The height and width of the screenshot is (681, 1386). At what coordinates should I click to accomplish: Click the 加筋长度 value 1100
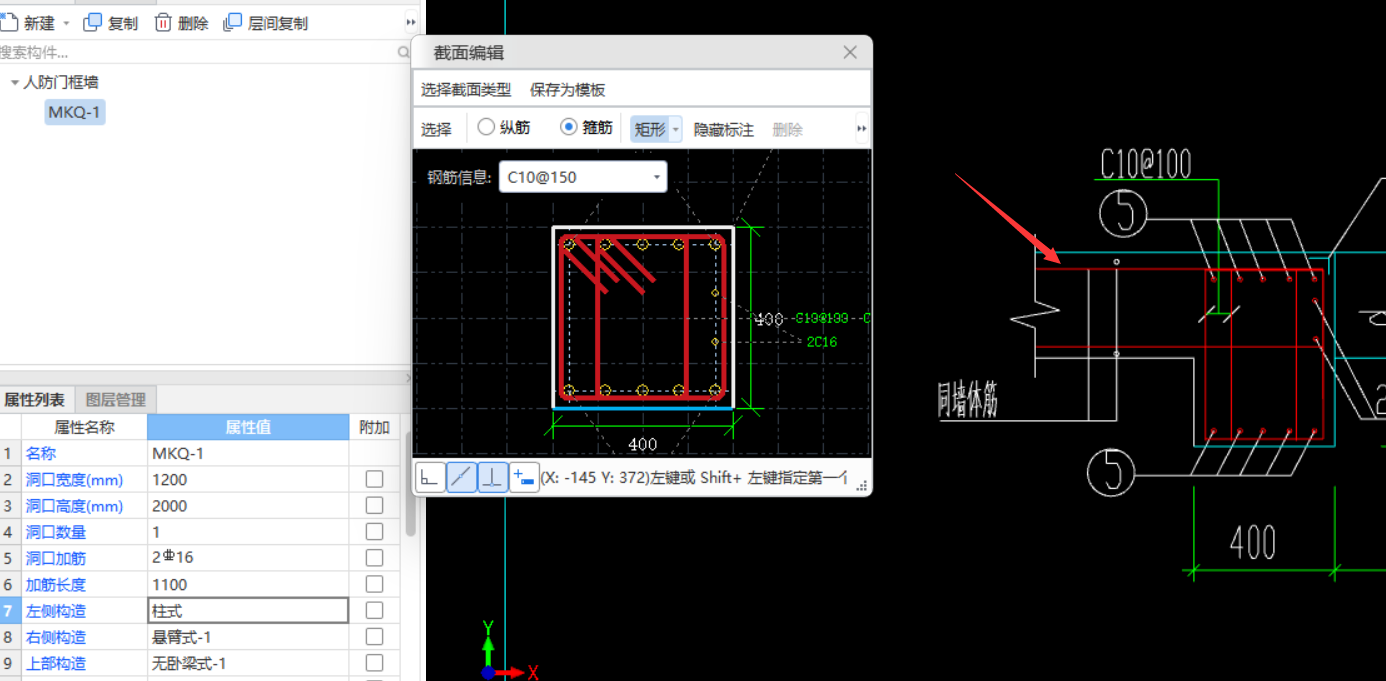point(248,584)
